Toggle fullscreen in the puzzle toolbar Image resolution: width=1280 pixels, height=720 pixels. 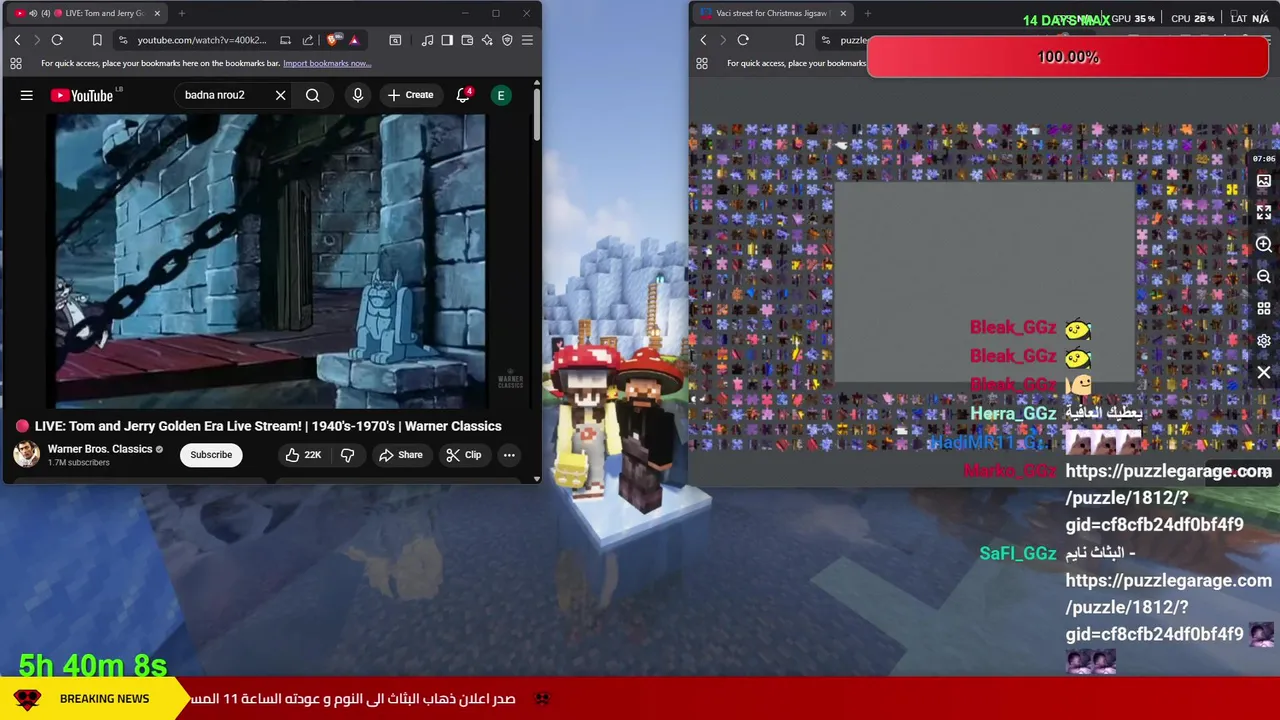(1264, 213)
